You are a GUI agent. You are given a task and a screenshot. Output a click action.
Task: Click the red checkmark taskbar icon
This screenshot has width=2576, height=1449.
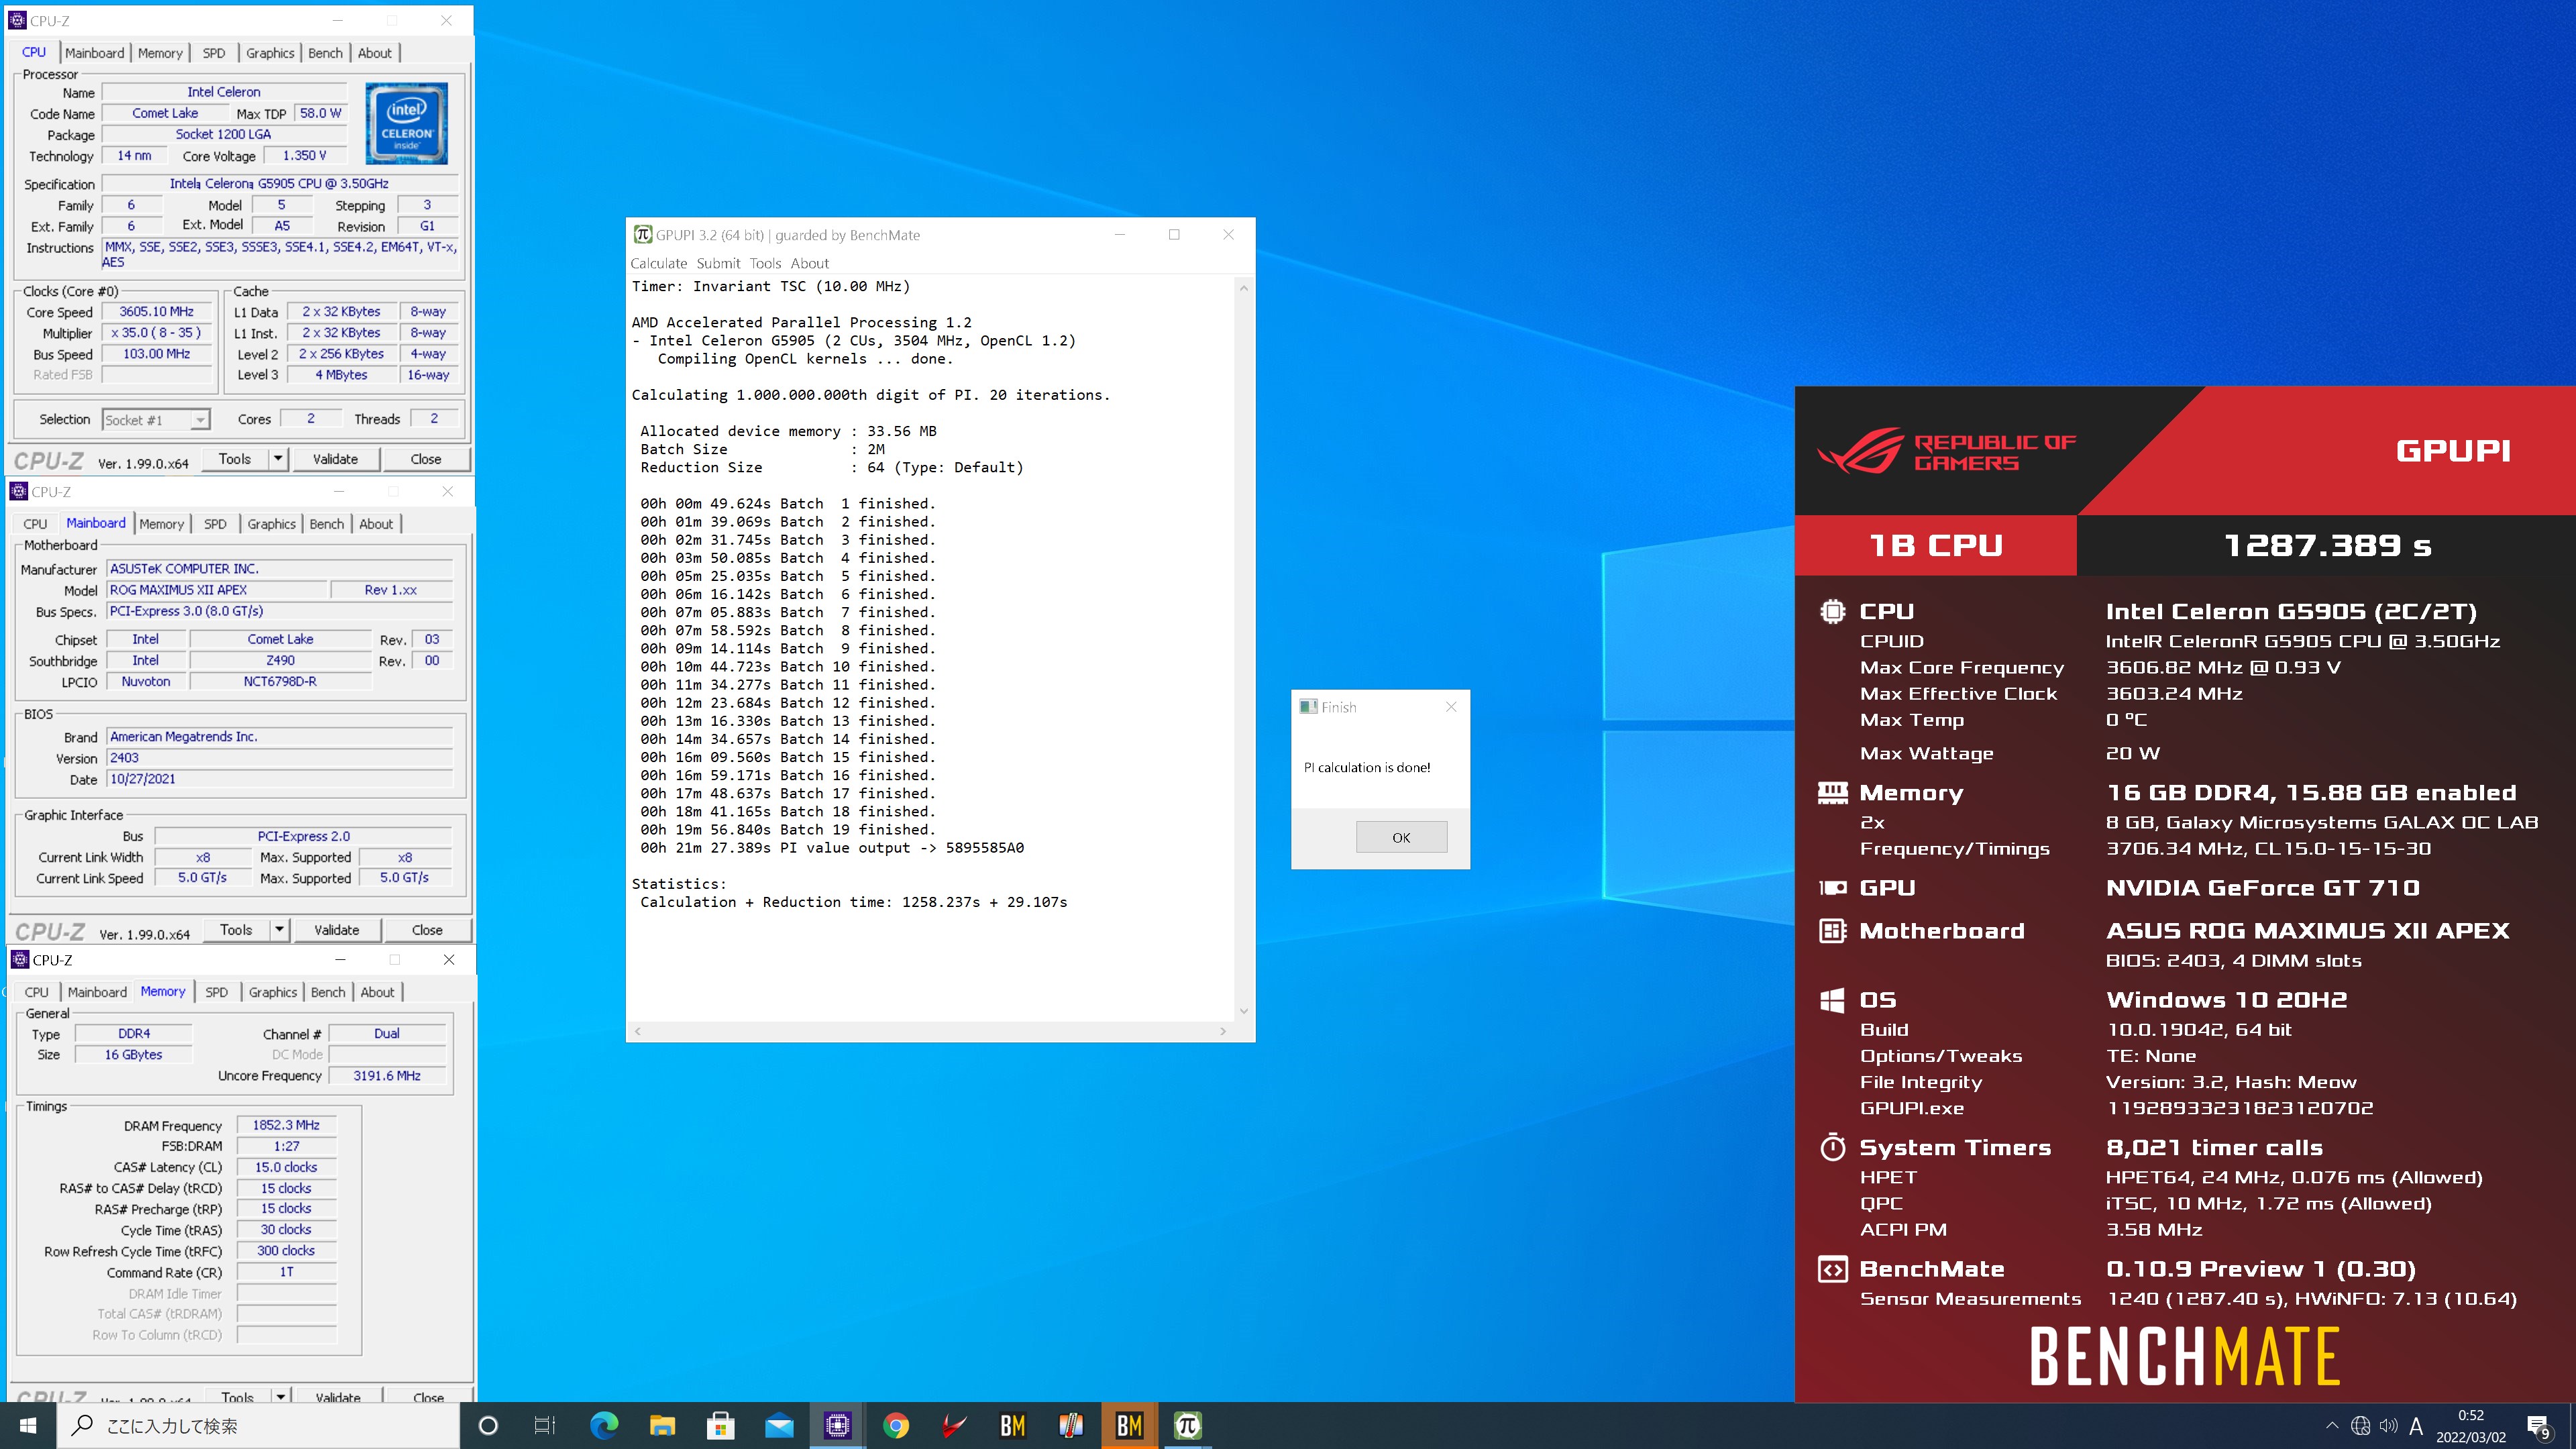pos(954,1425)
